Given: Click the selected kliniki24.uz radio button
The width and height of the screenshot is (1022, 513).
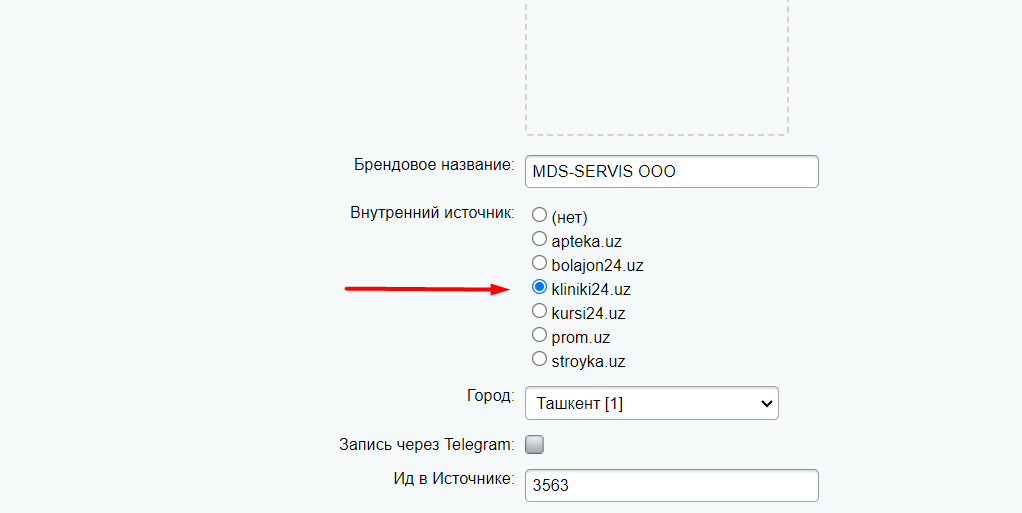Looking at the screenshot, I should (540, 287).
